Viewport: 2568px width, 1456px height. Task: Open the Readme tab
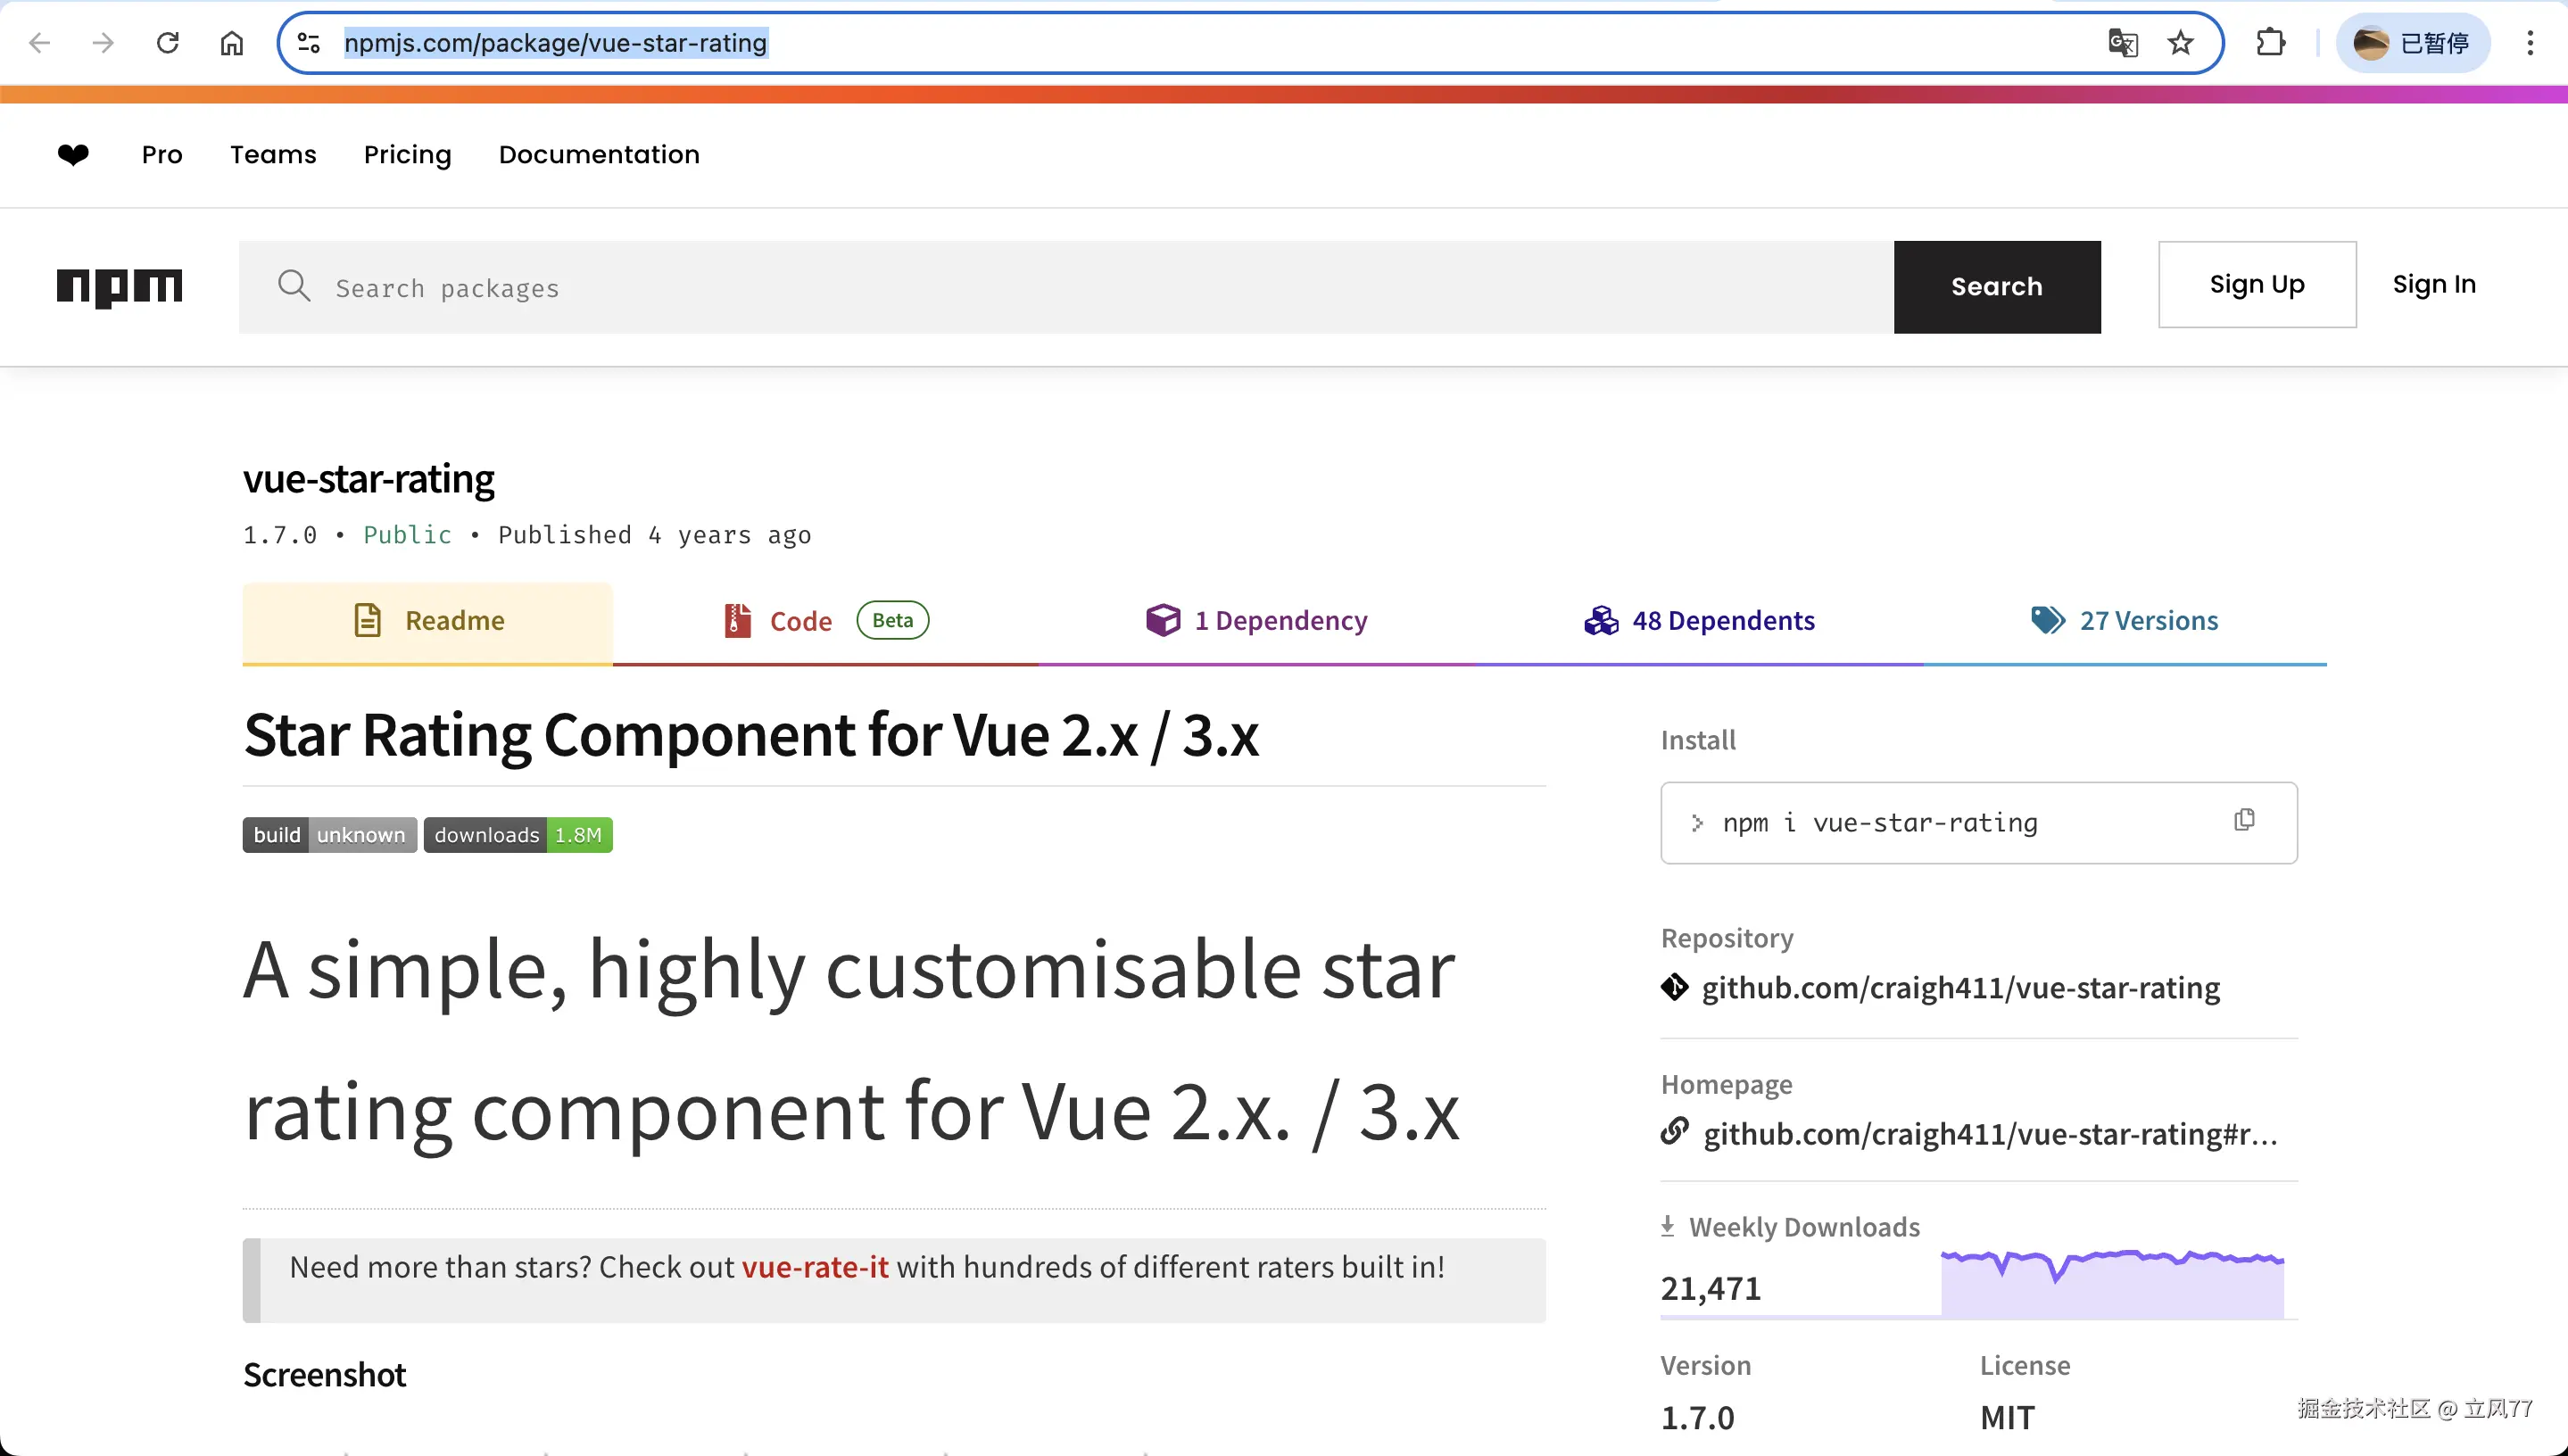pyautogui.click(x=428, y=622)
